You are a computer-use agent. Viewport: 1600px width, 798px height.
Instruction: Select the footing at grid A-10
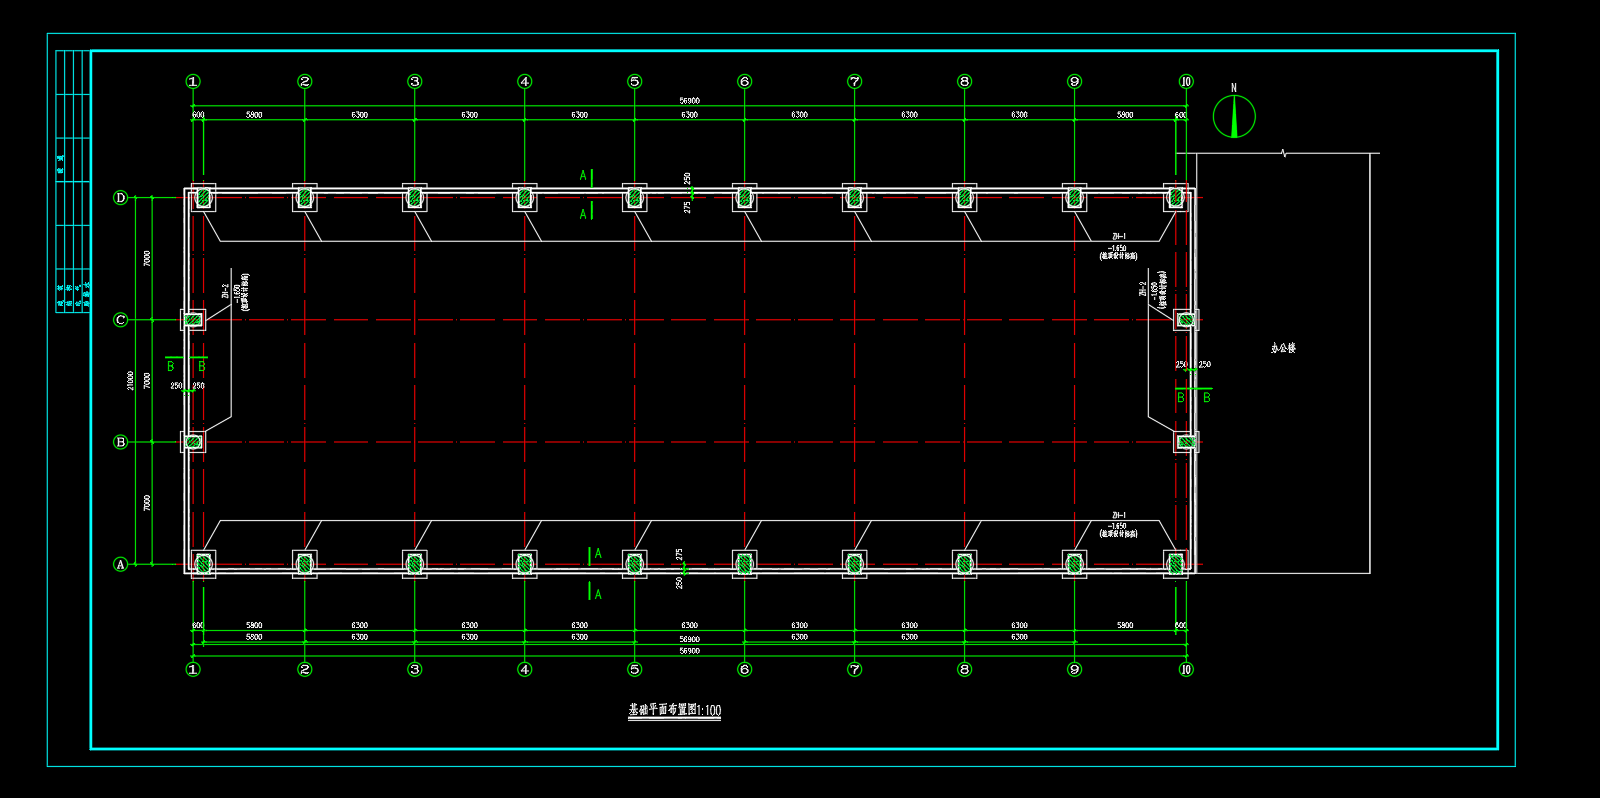click(x=1176, y=564)
